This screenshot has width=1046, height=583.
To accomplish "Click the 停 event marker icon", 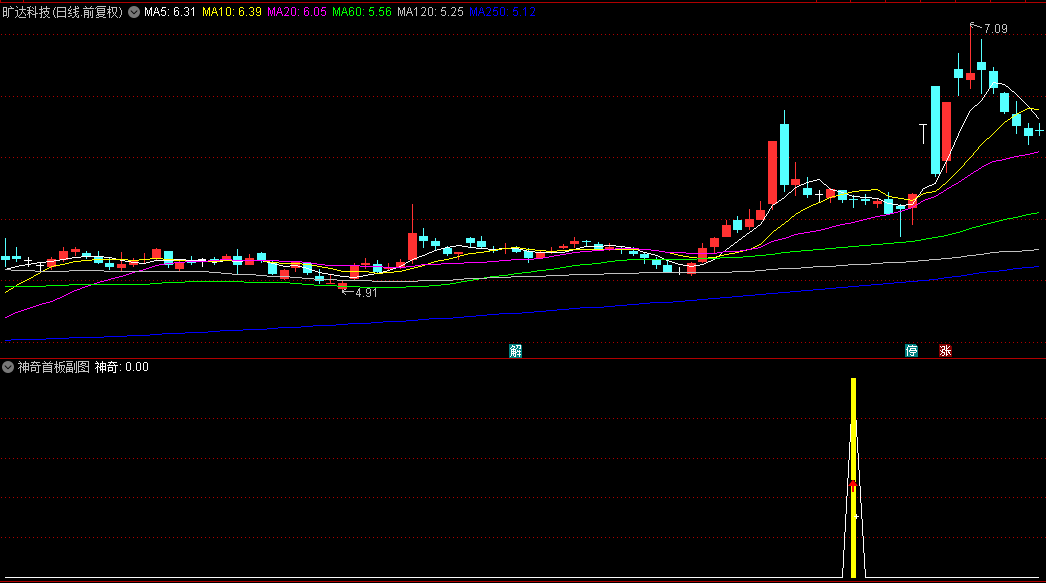I will coord(911,351).
